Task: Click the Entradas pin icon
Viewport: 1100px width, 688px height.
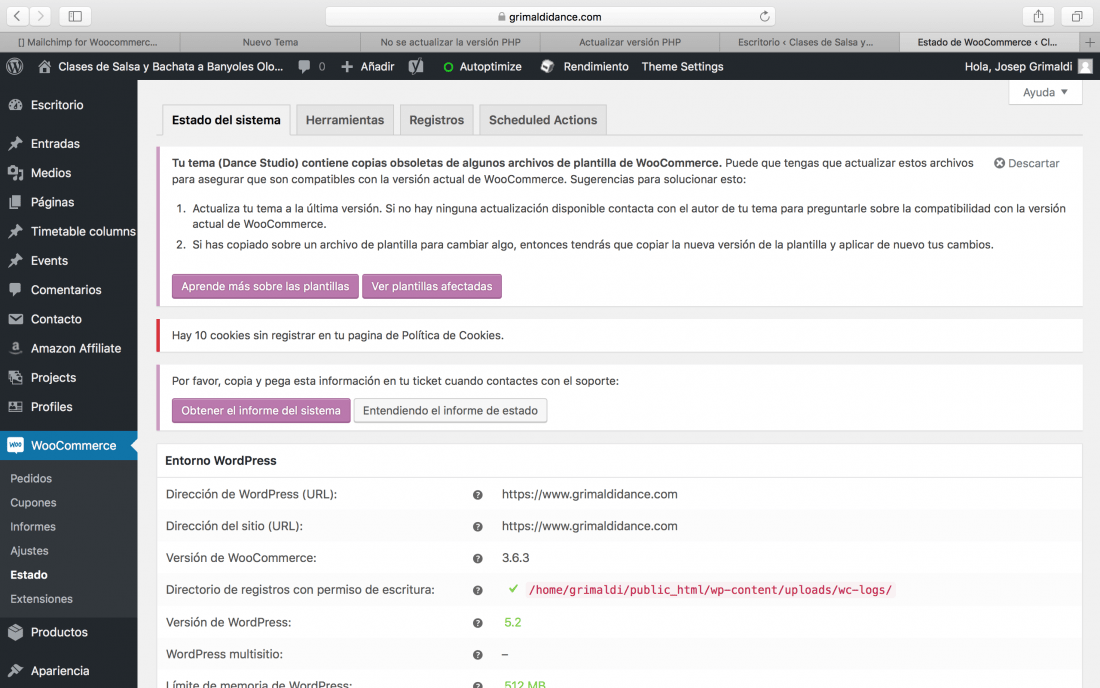Action: coord(15,144)
